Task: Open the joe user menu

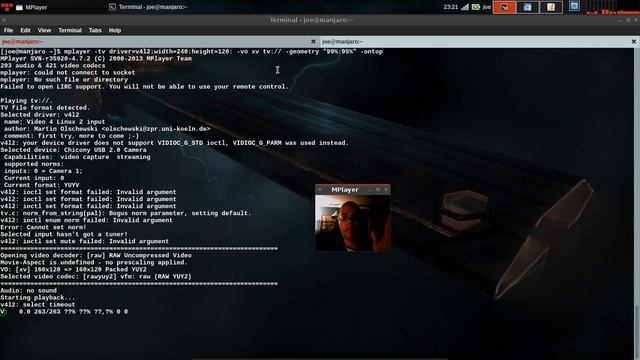Action: pyautogui.click(x=487, y=7)
